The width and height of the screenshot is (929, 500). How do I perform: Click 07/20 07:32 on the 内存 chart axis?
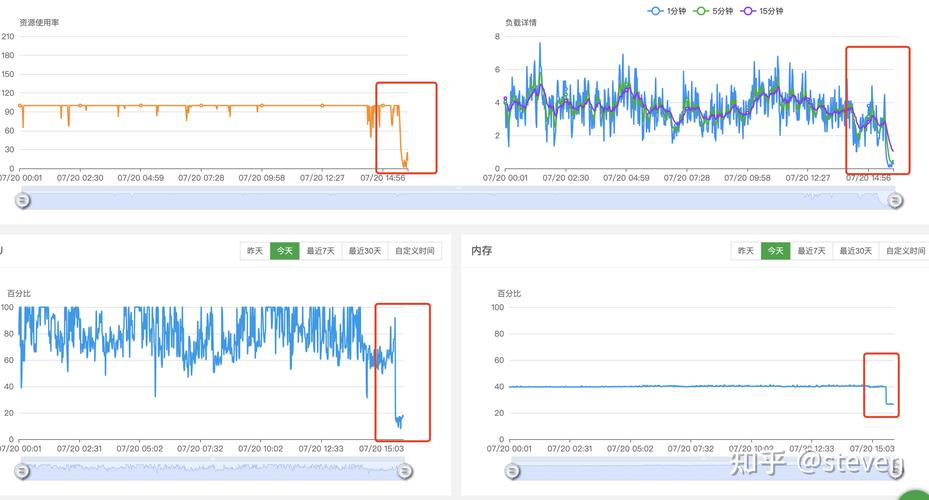coord(691,448)
